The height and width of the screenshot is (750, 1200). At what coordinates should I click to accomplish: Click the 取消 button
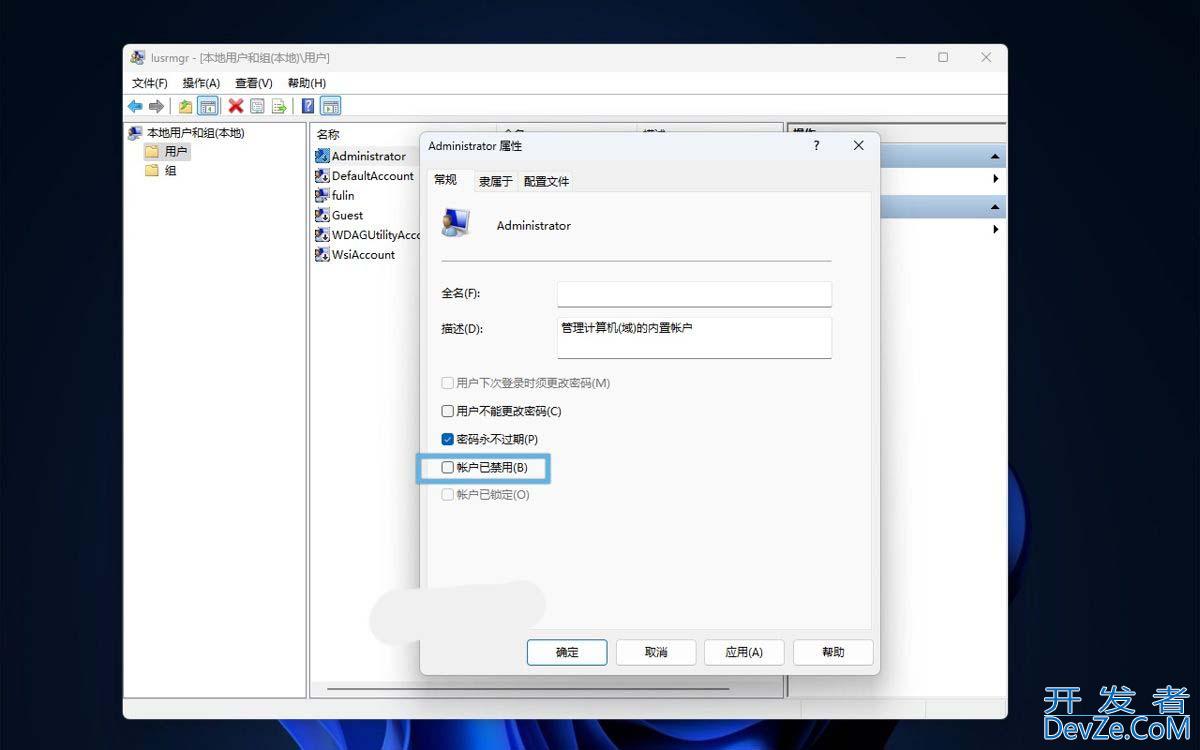tap(656, 652)
